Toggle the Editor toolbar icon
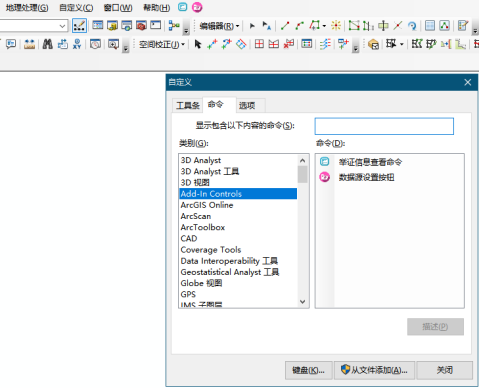The width and height of the screenshot is (479, 388). tap(79, 26)
